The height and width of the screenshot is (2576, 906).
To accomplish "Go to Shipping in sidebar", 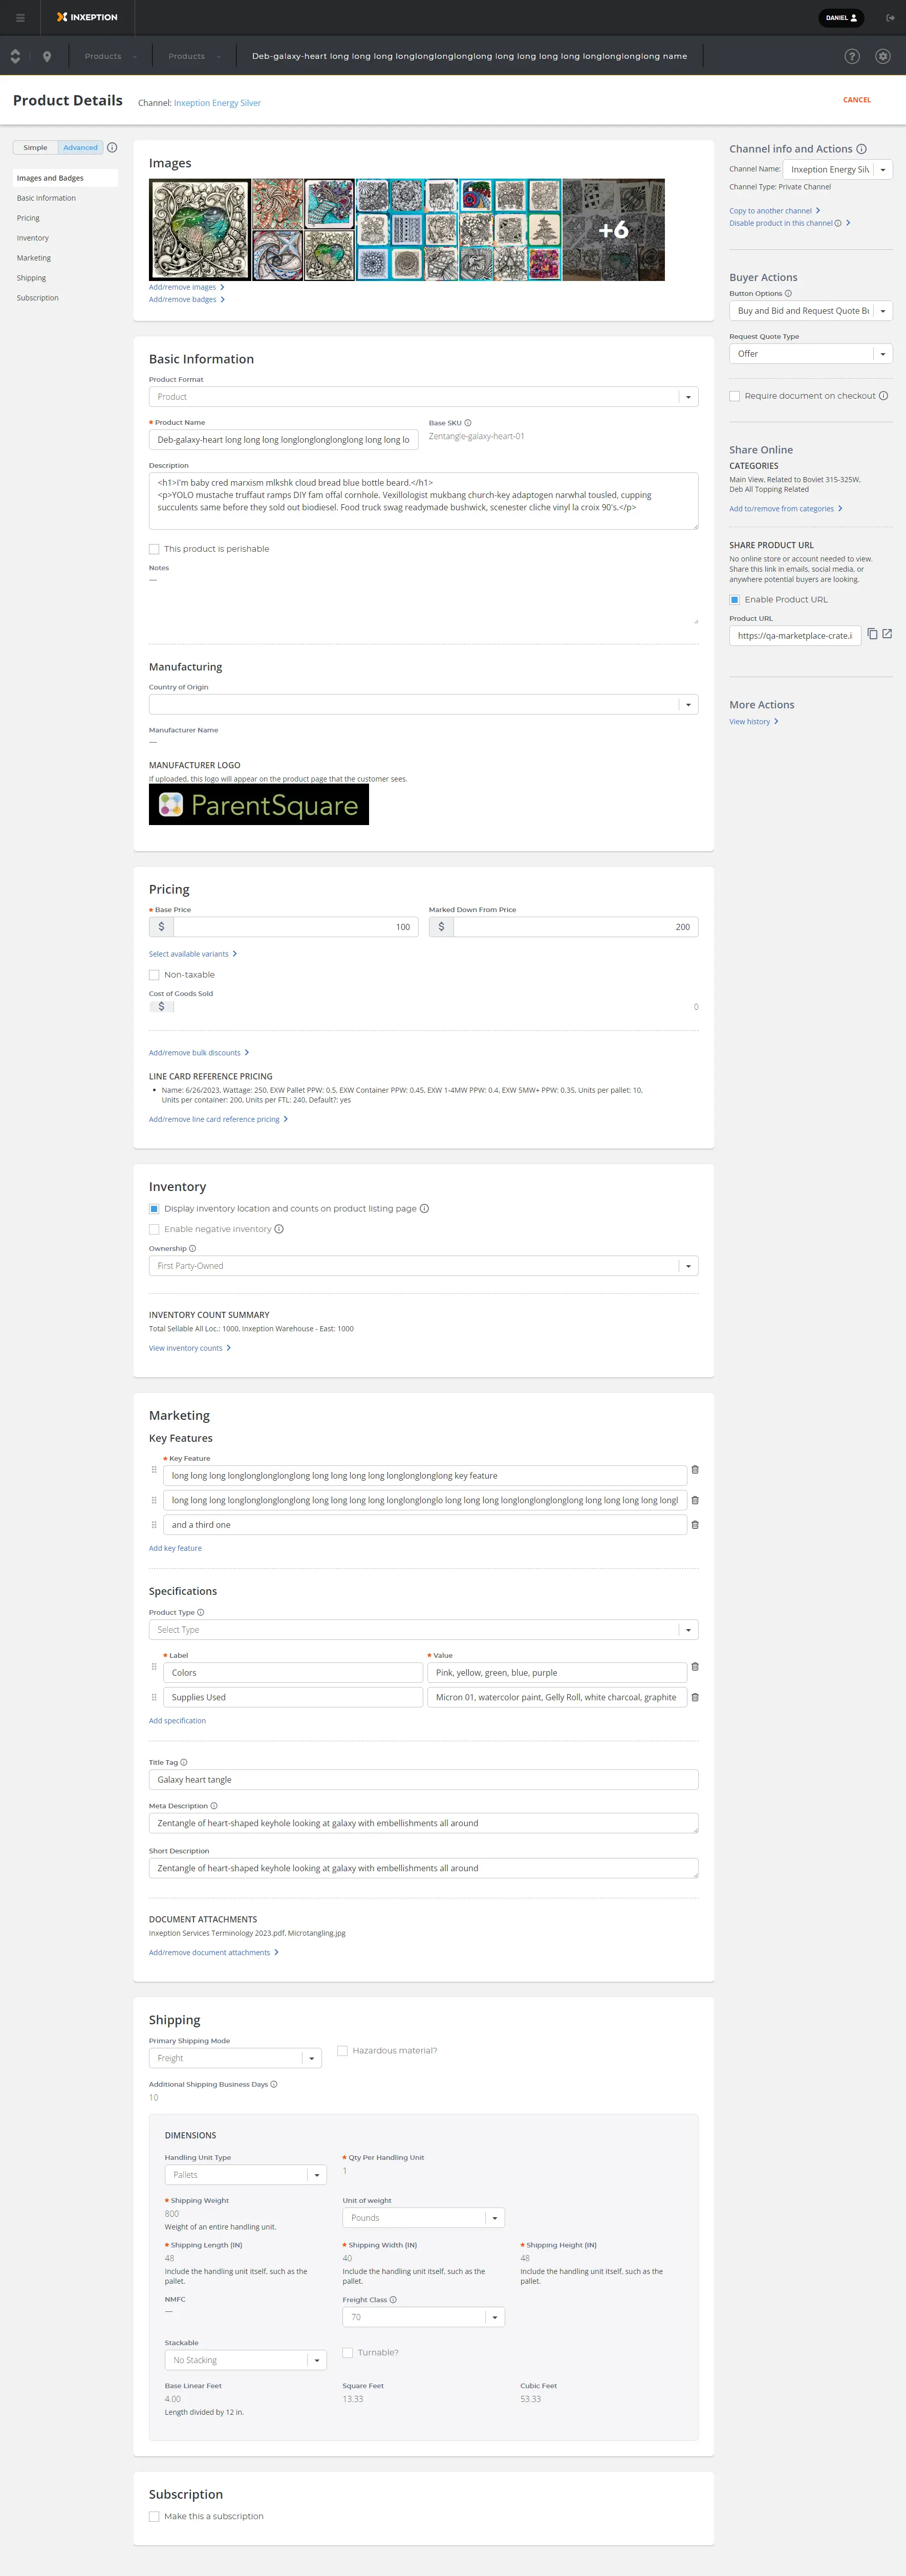I will [x=31, y=278].
